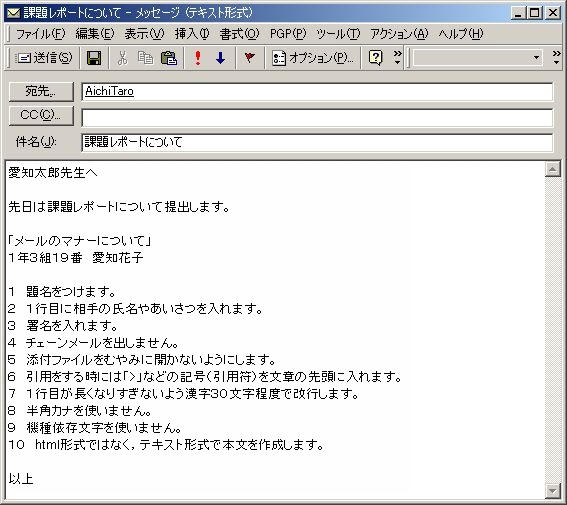Click the red follow-up flag icon

click(249, 57)
